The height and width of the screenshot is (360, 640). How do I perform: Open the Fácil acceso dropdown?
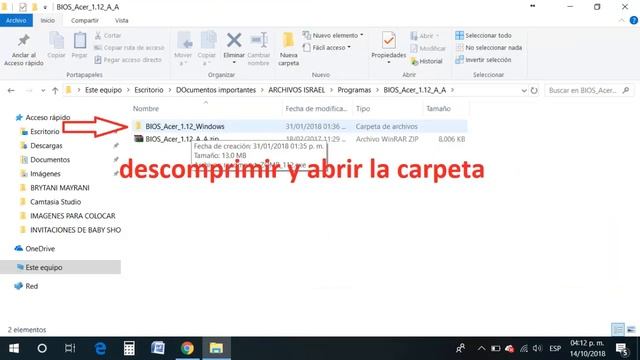[x=327, y=48]
